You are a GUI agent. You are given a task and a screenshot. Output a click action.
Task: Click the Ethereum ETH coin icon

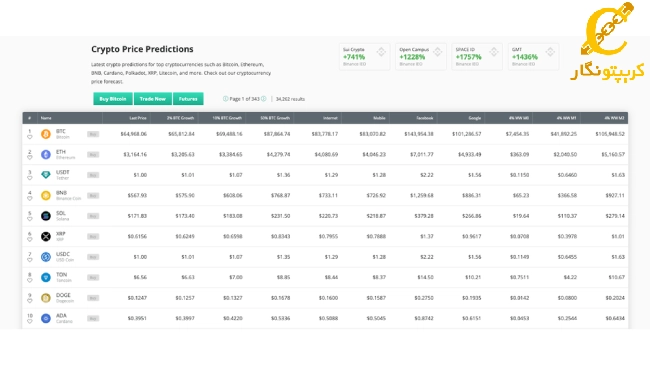(x=46, y=155)
